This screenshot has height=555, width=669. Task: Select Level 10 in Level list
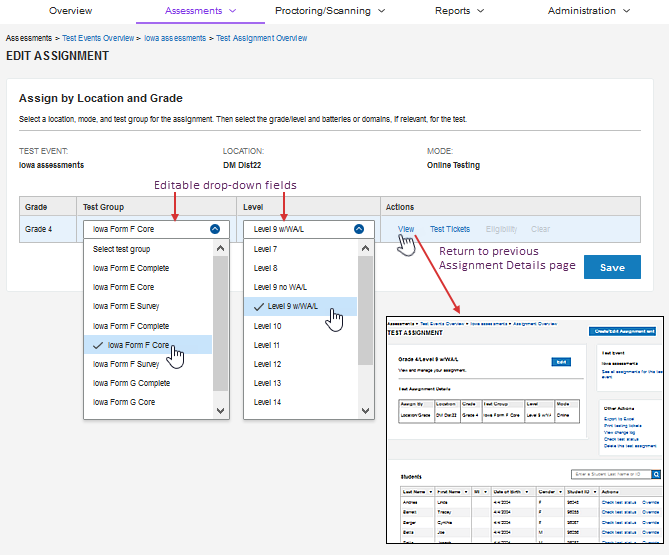tap(301, 326)
